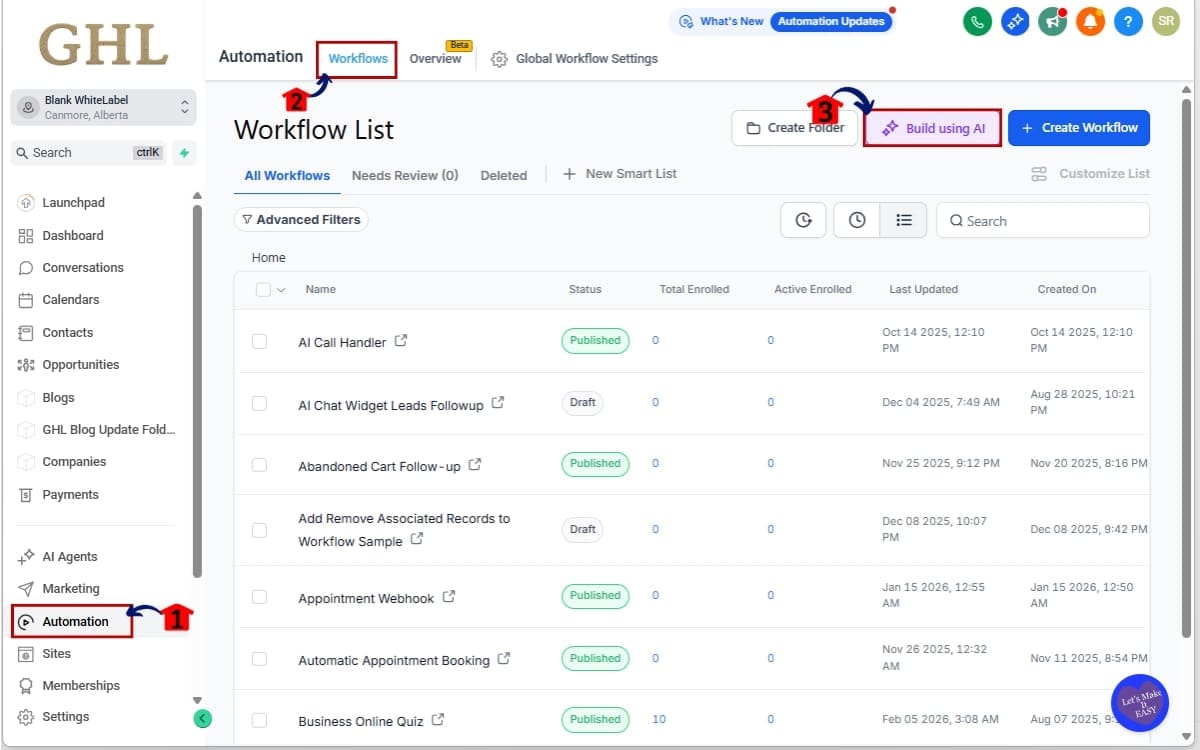Open the orange notifications bell

pos(1091,21)
